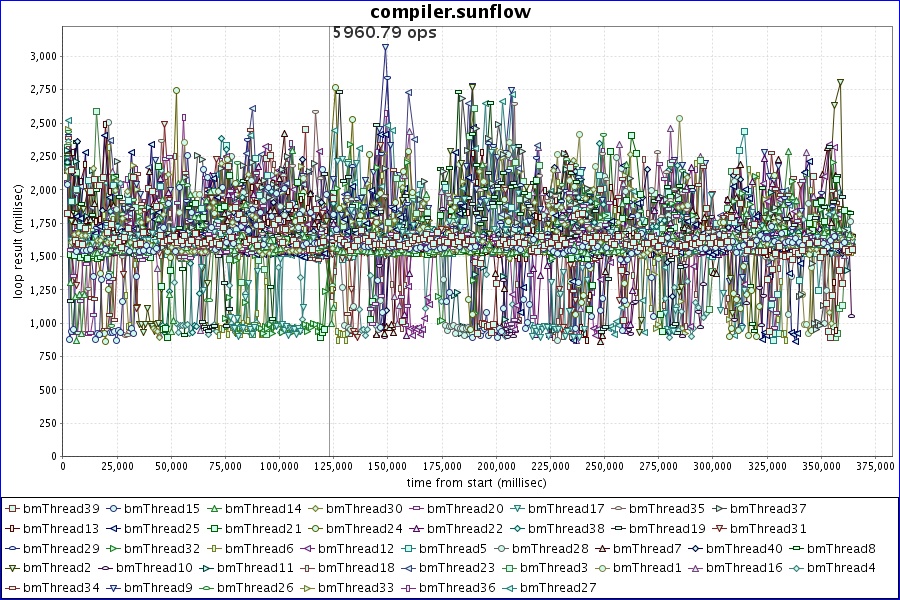
Task: Click the bmThread39 legend marker icon
Action: click(13, 509)
